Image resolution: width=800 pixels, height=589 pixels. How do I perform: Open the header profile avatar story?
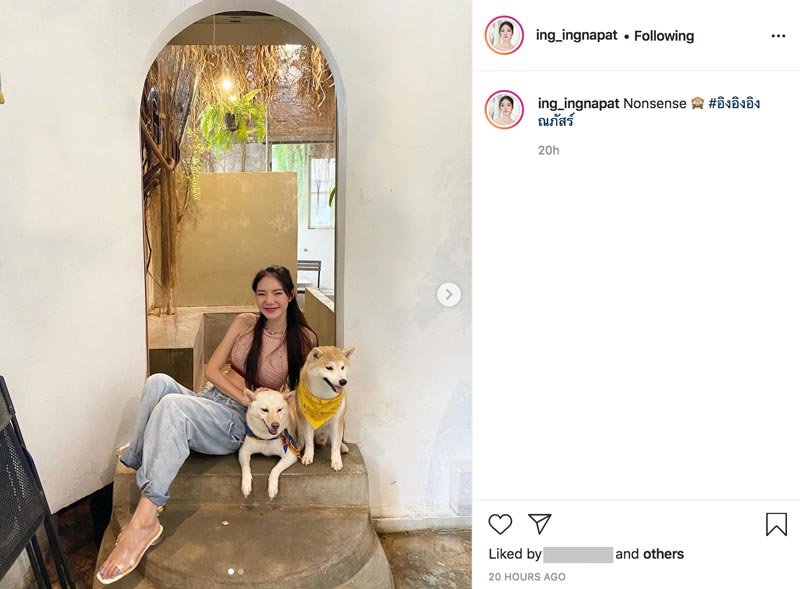[x=504, y=35]
